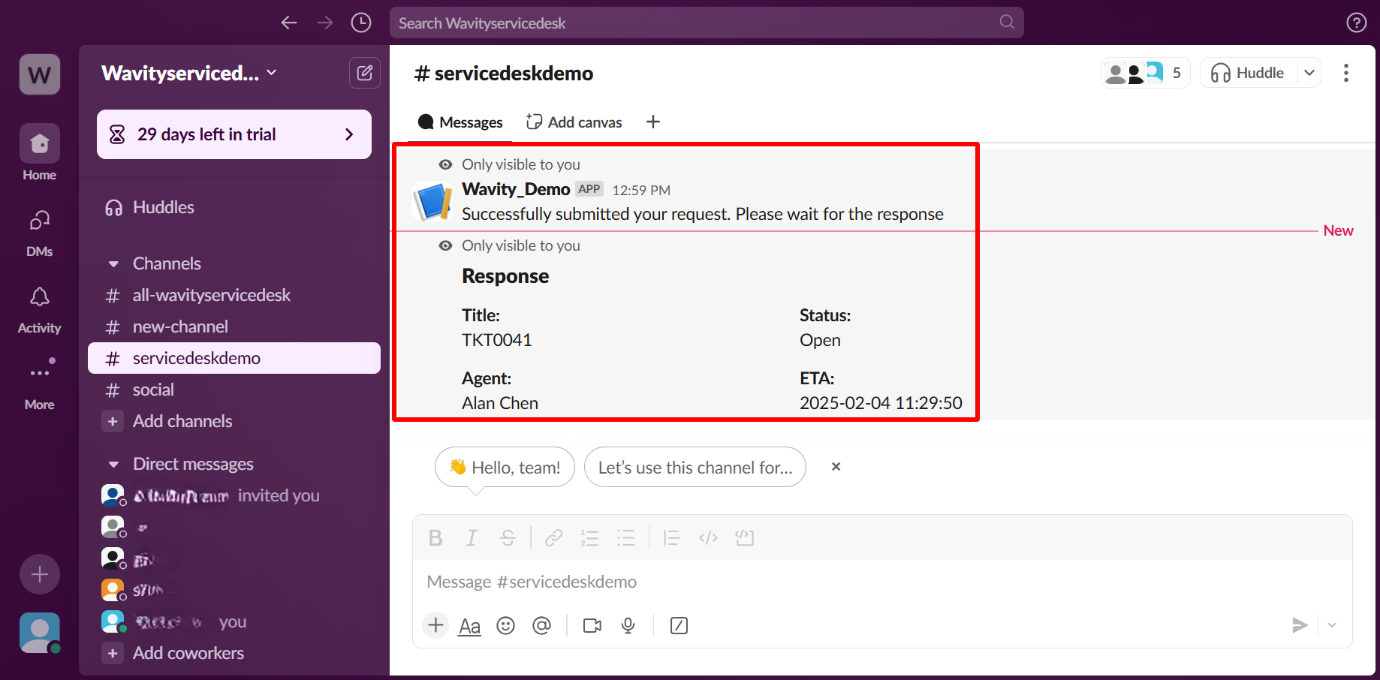This screenshot has height=680, width=1380.
Task: Click the agent name Alan Chen
Action: 500,403
